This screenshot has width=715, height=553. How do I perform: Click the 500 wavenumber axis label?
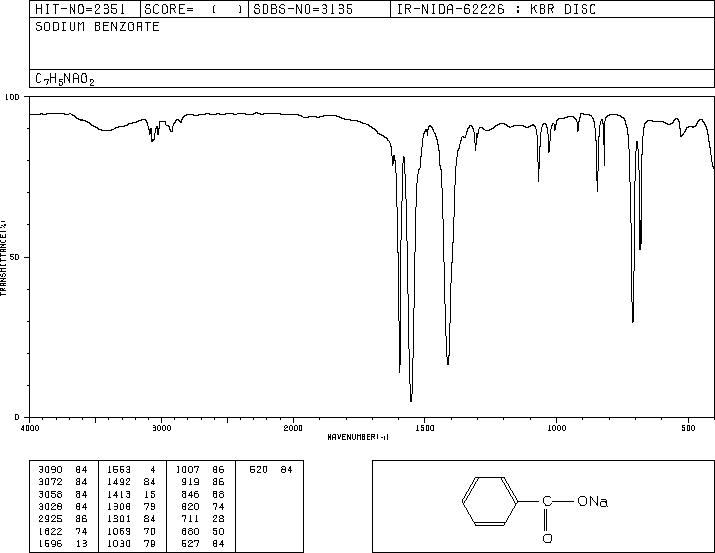click(688, 428)
